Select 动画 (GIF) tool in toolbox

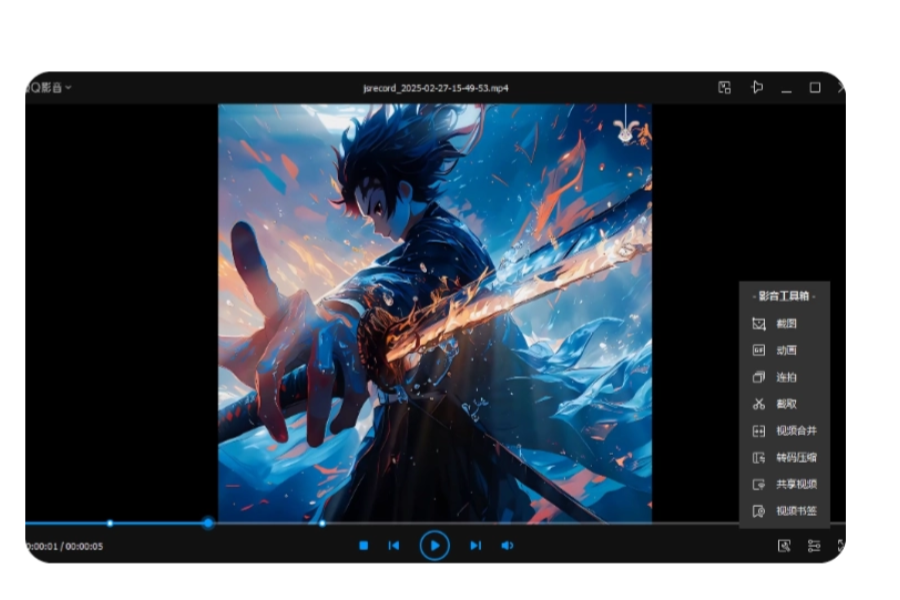pyautogui.click(x=785, y=351)
